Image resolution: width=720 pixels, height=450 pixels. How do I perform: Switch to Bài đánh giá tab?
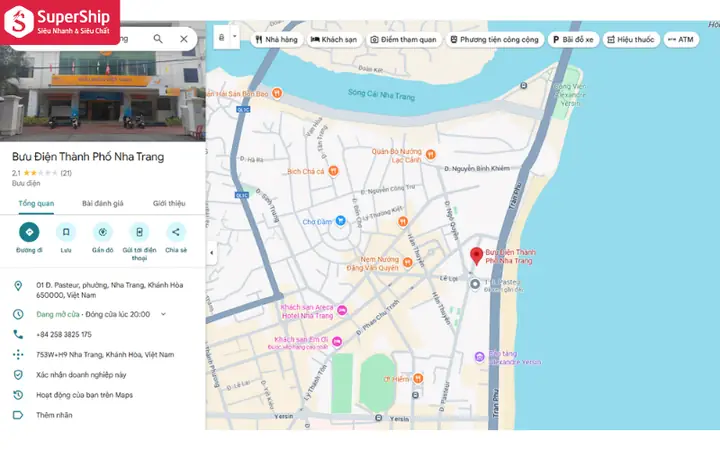(102, 203)
